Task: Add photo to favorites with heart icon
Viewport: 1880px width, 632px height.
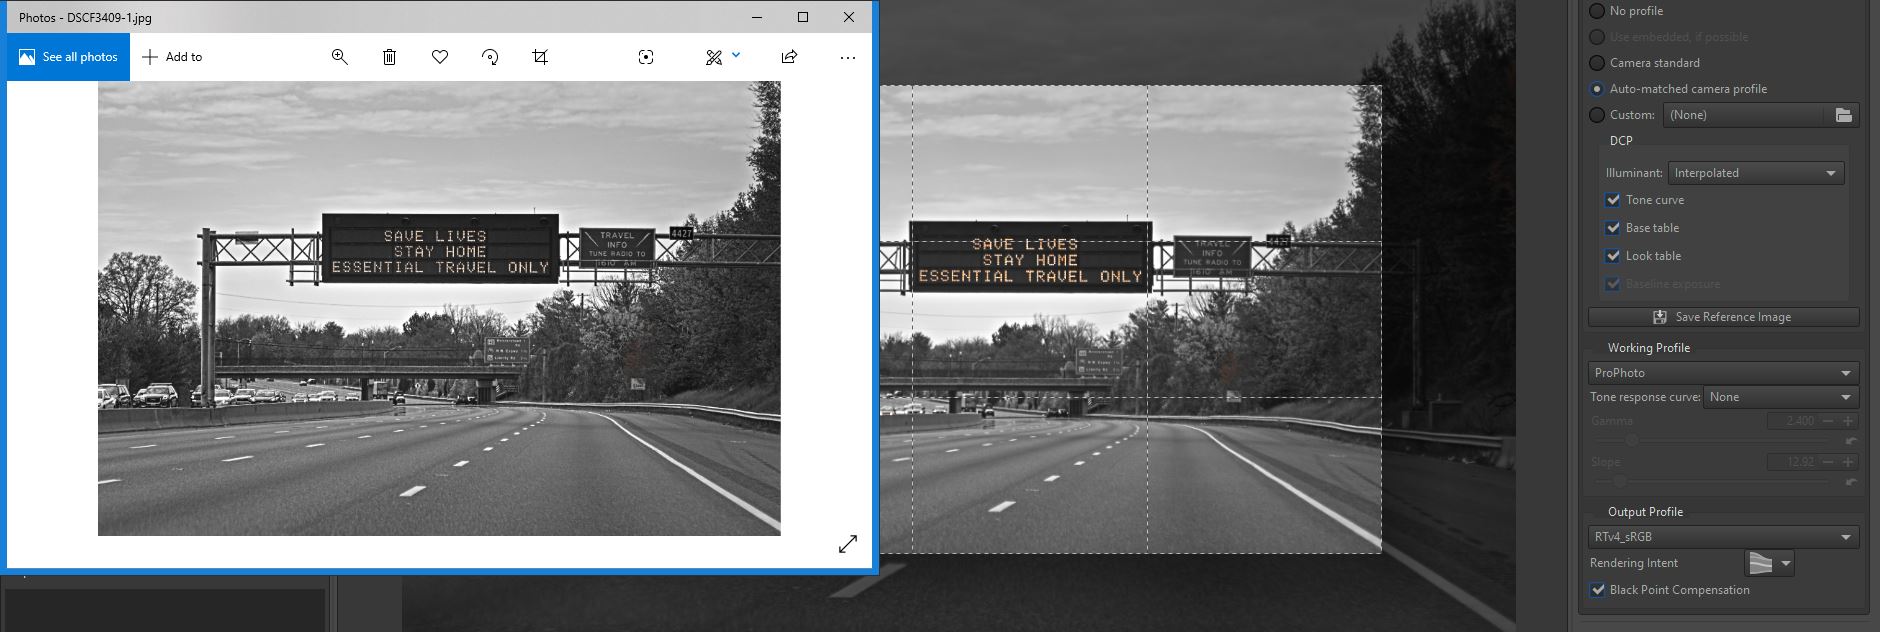Action: 440,57
